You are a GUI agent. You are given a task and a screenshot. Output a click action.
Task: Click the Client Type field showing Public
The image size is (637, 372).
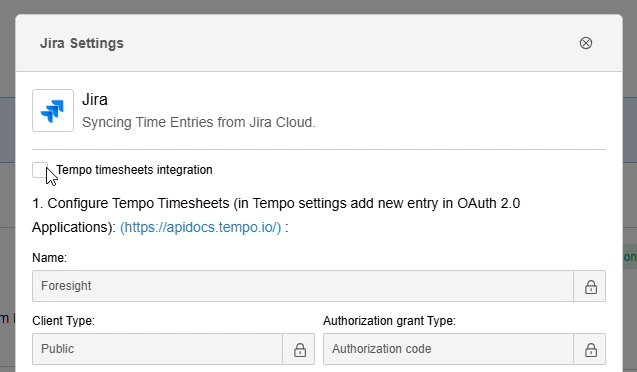[157, 349]
